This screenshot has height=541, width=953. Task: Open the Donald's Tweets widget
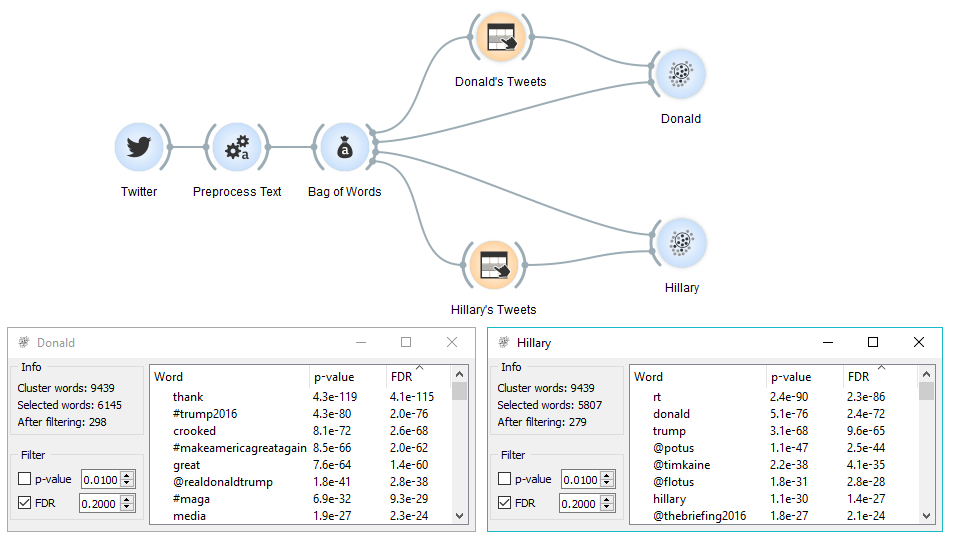tap(501, 38)
